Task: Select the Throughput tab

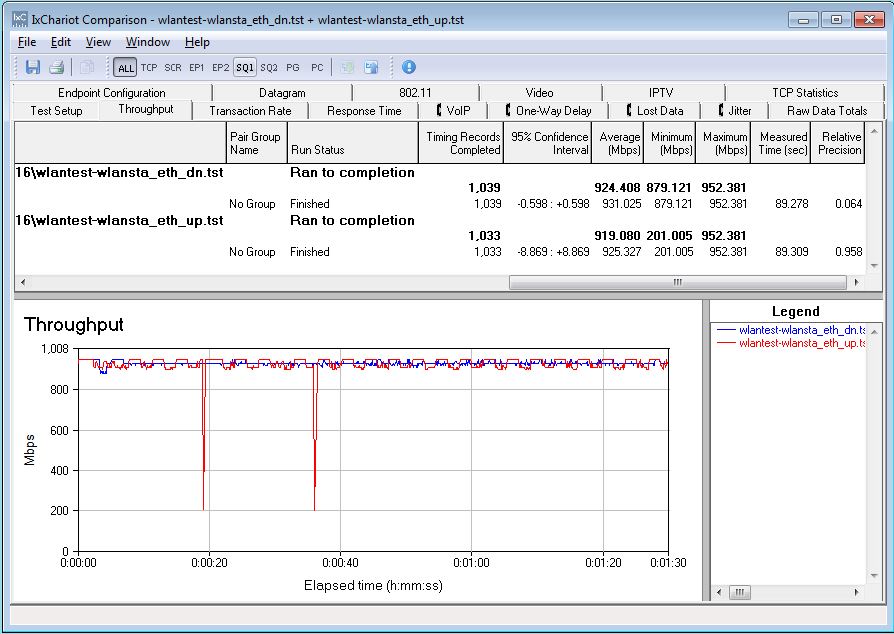Action: click(146, 109)
